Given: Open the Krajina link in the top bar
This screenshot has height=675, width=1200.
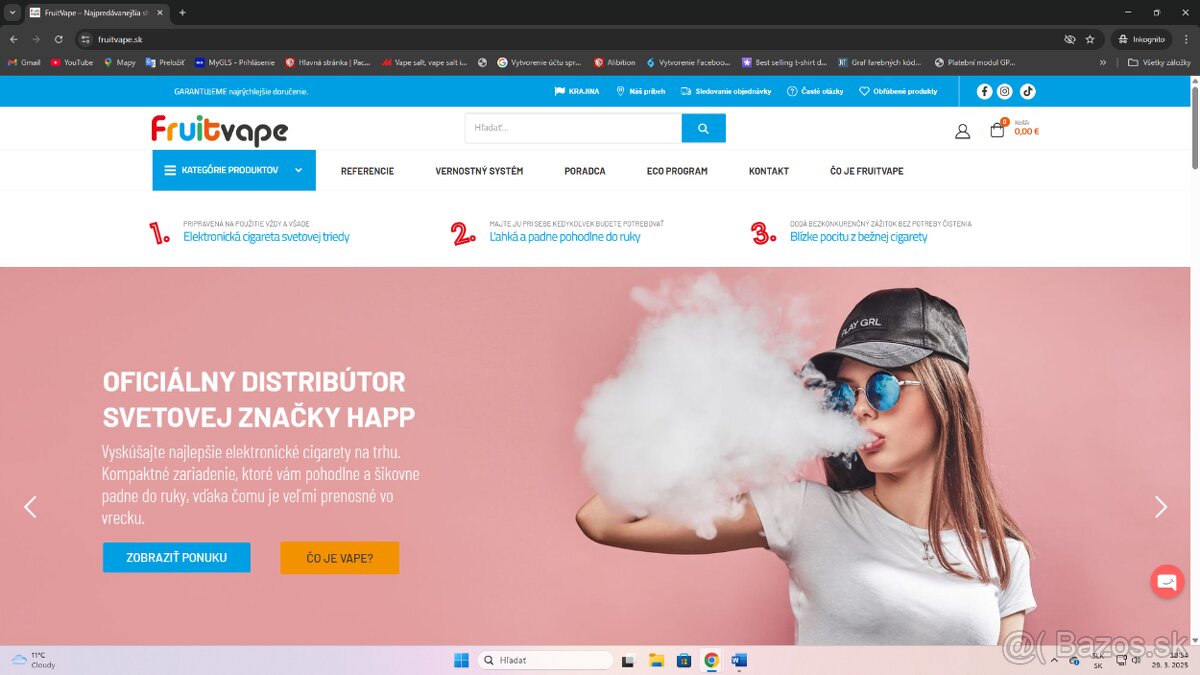Looking at the screenshot, I should click(577, 91).
